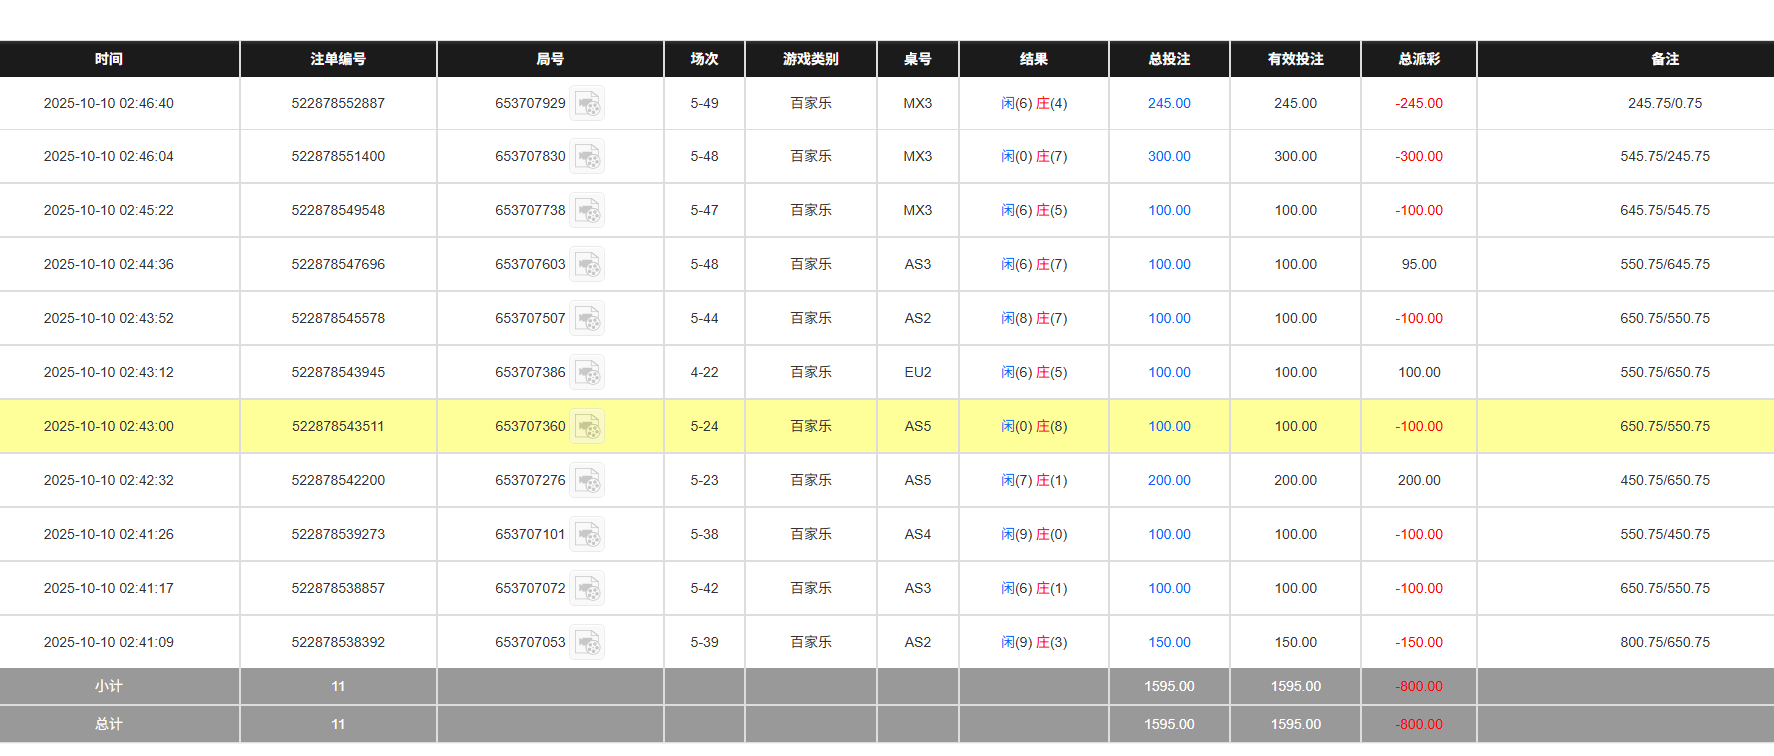Open the blue 150.00 total bet link
Viewport: 1774px width, 756px height.
[x=1169, y=642]
